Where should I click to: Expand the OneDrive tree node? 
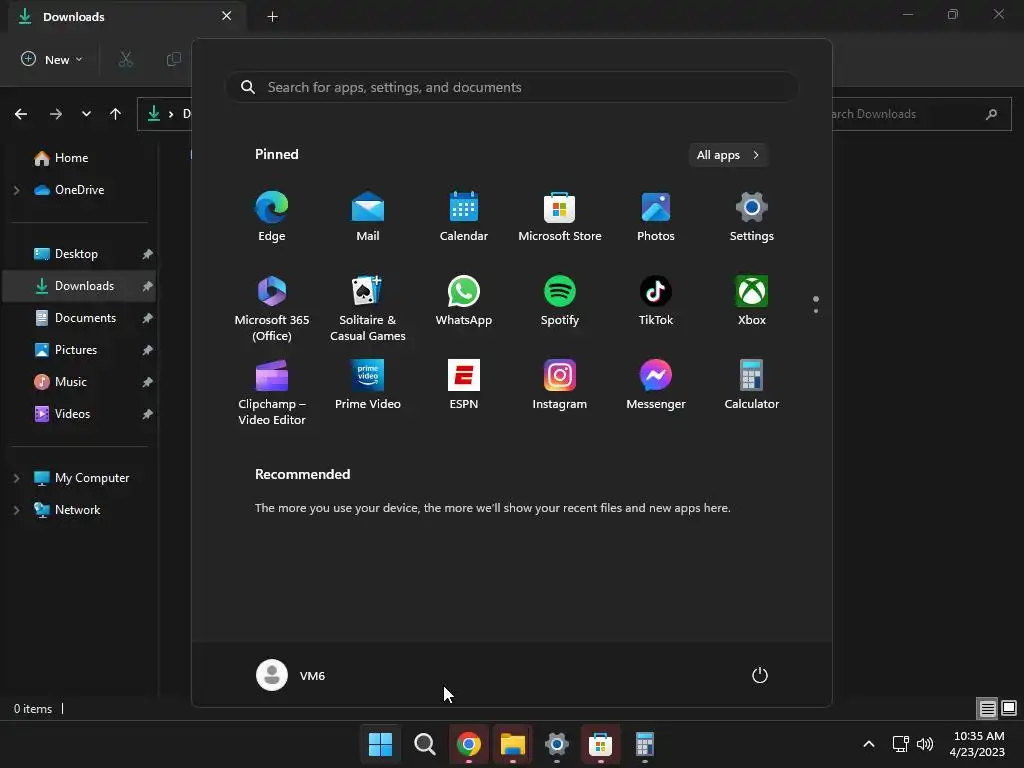coord(16,190)
